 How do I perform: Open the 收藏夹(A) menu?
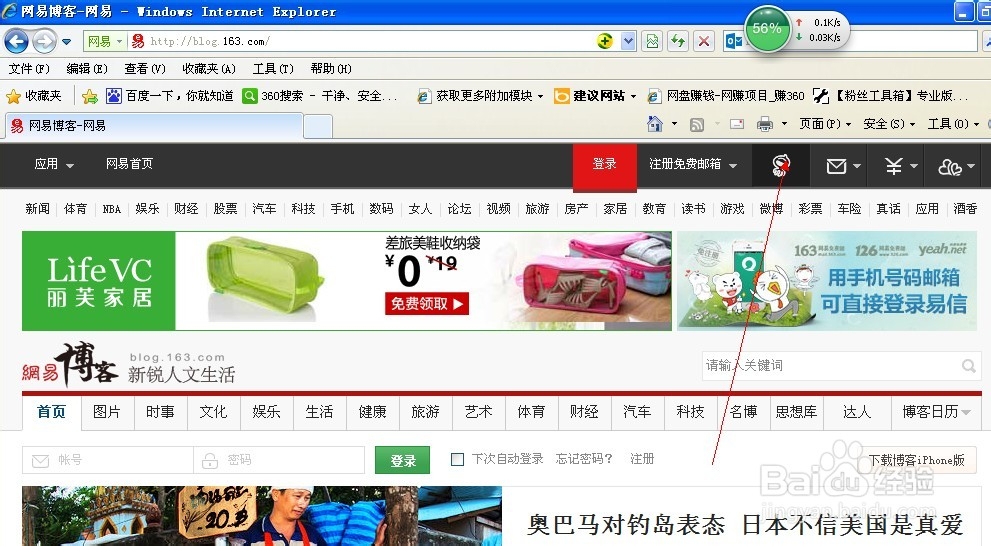click(209, 68)
